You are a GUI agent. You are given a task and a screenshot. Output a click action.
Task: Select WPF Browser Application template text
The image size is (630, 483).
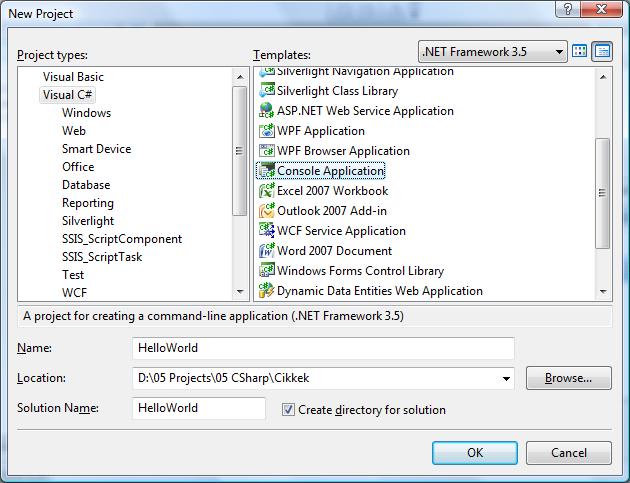(343, 151)
